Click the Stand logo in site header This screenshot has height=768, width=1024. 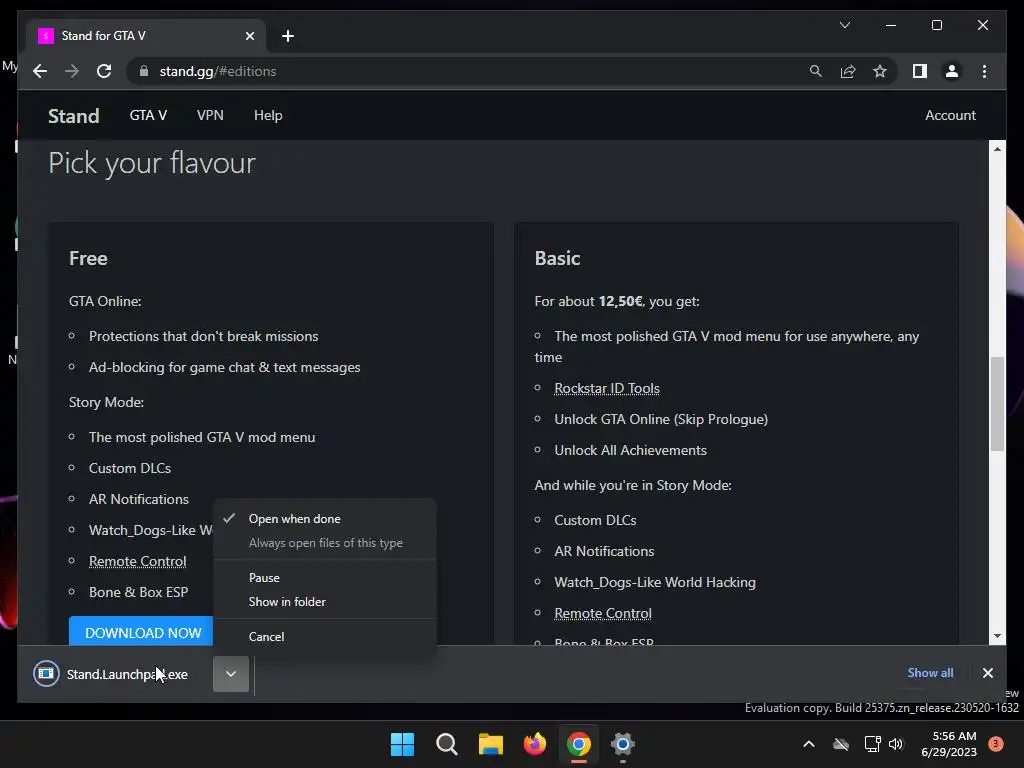coord(74,116)
